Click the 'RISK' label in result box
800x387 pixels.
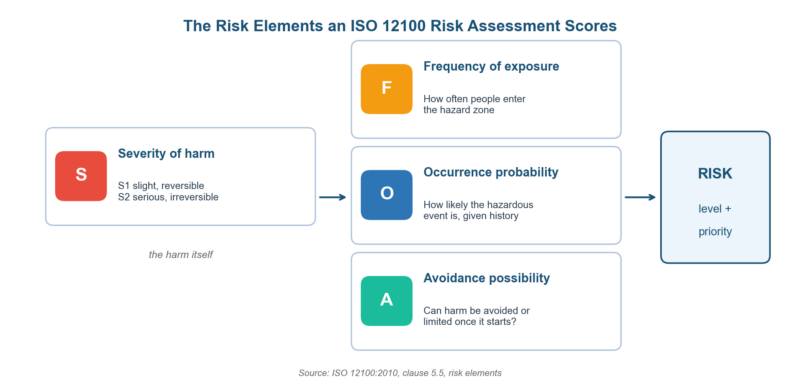tap(715, 174)
